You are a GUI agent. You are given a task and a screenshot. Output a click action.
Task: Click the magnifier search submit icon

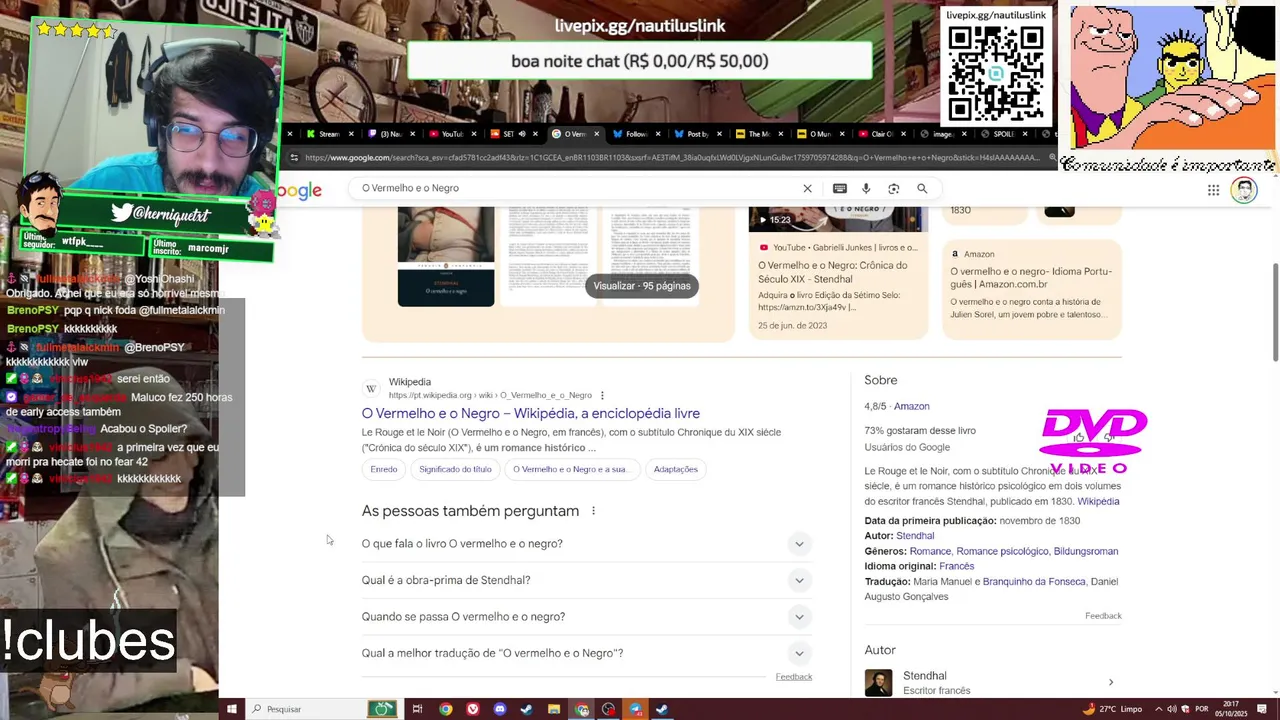(922, 188)
